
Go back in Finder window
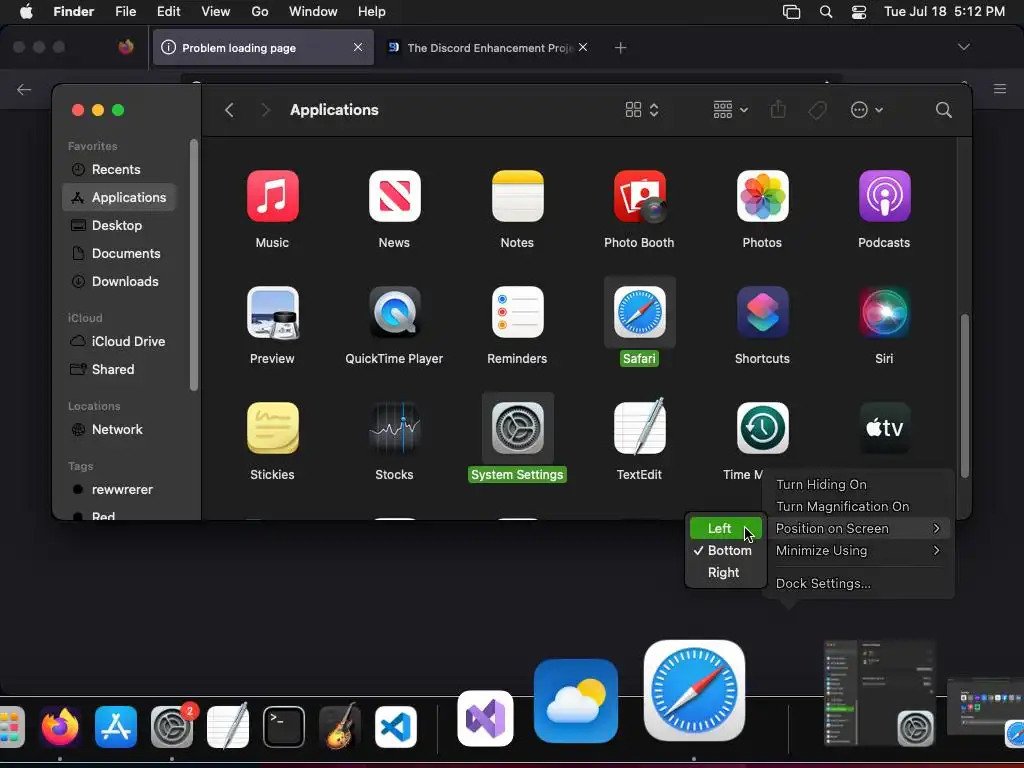point(229,110)
